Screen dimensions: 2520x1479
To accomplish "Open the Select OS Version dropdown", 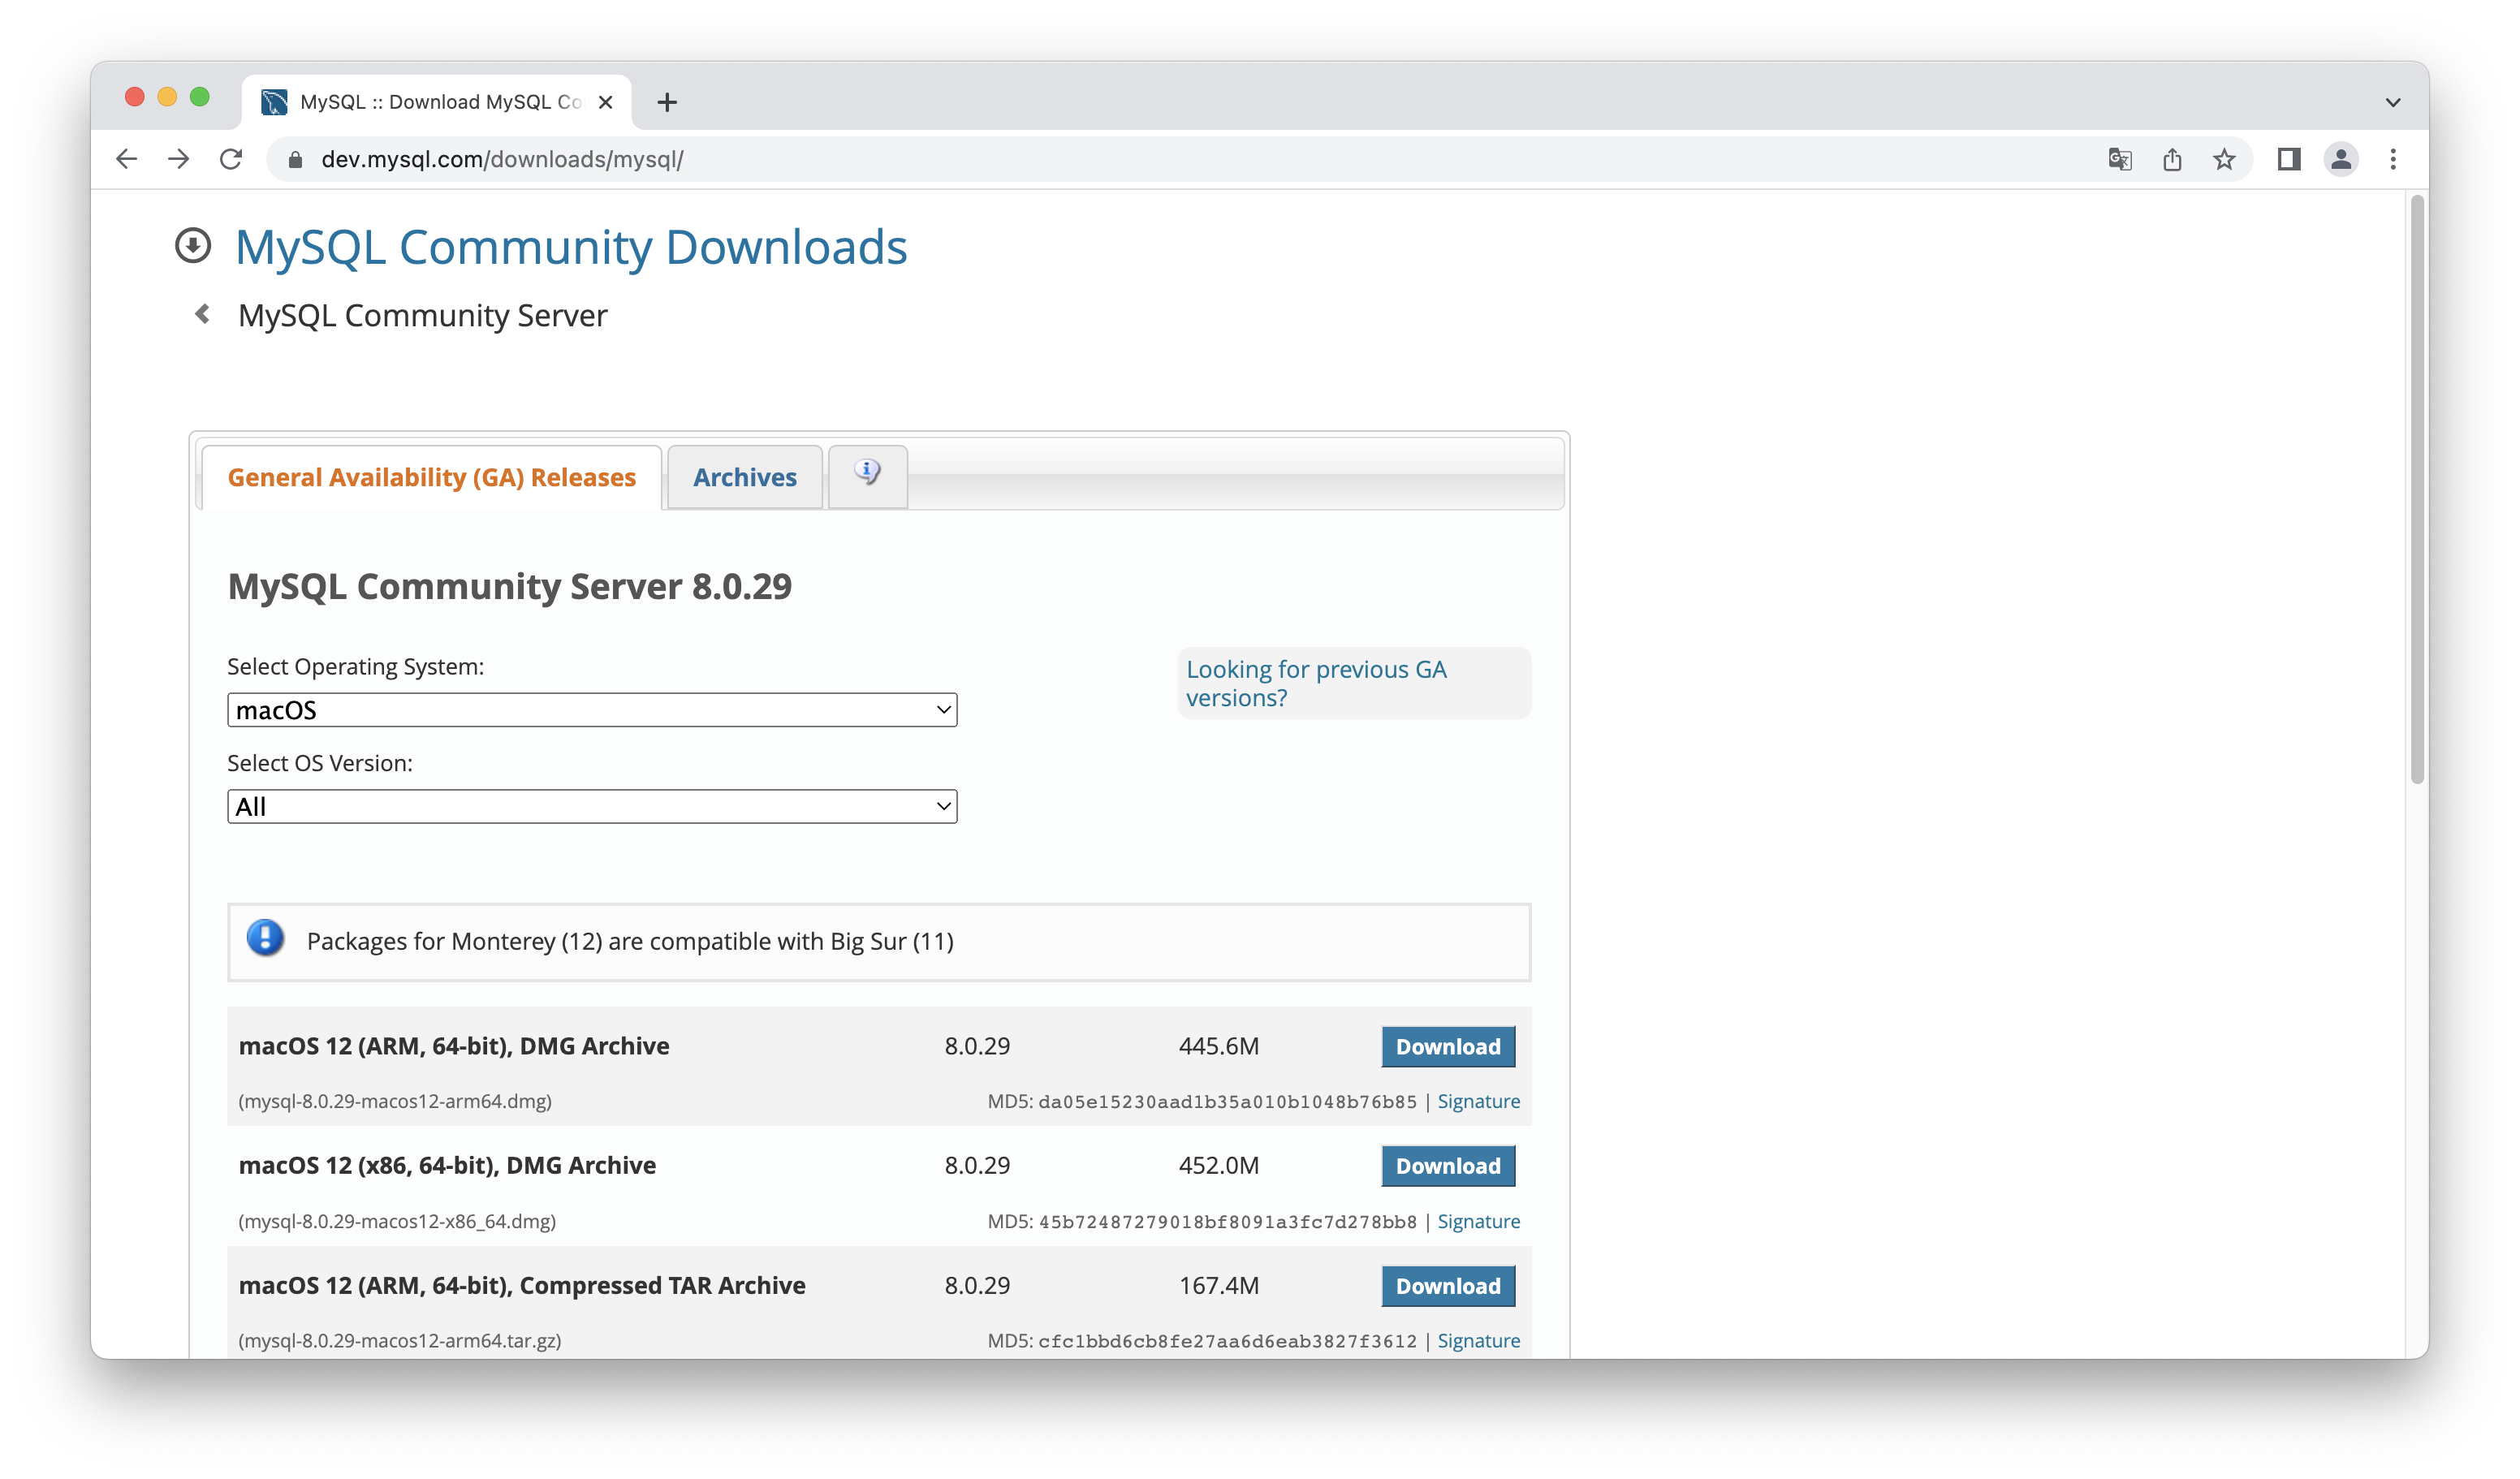I will 592,806.
